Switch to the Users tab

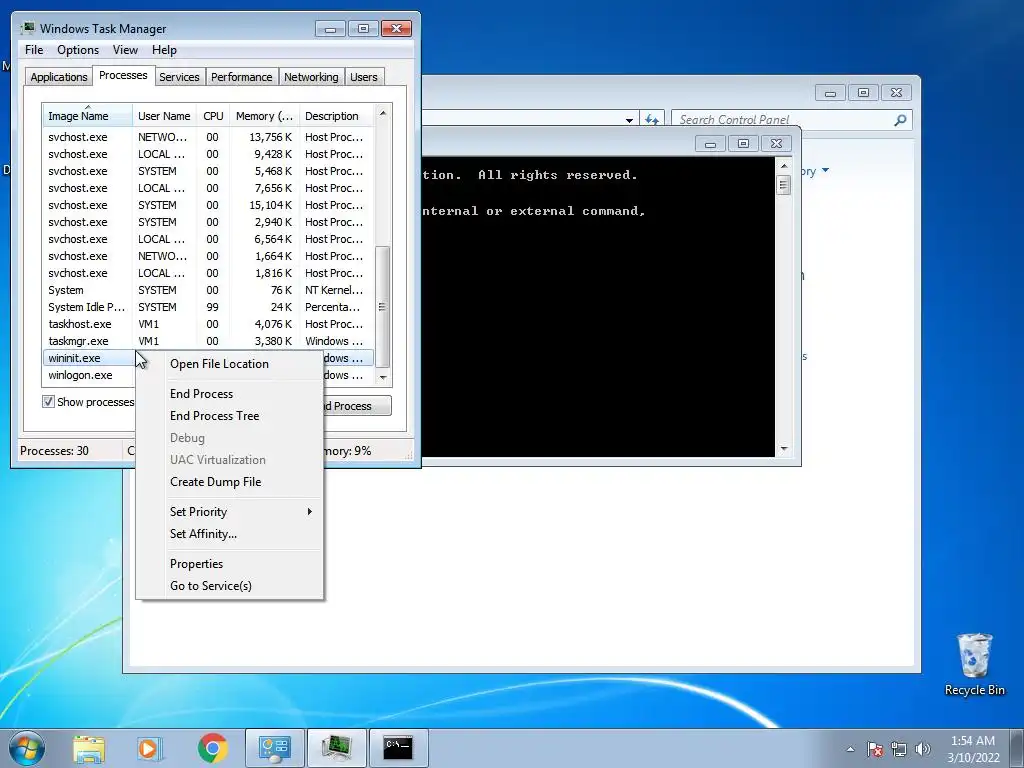363,77
